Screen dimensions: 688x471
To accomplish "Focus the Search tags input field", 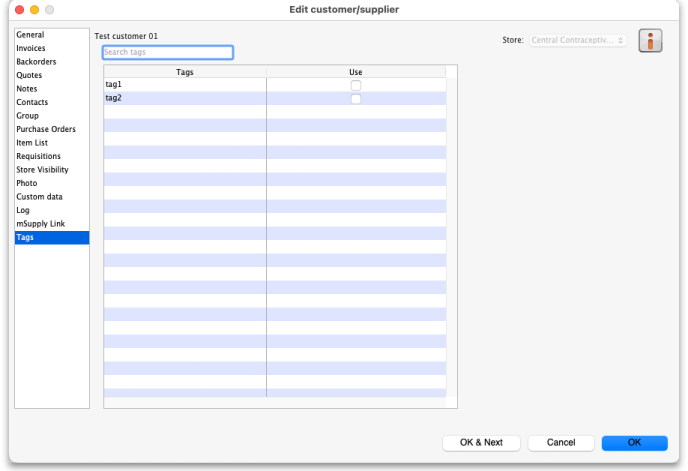I will coord(167,52).
